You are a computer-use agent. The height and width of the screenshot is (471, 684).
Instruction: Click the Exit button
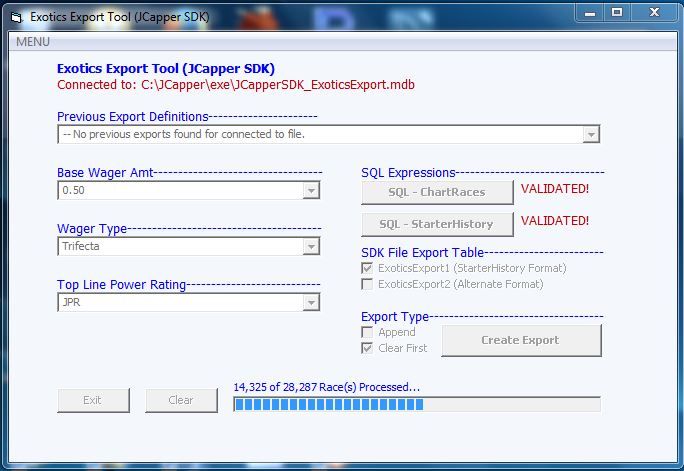pyautogui.click(x=93, y=400)
